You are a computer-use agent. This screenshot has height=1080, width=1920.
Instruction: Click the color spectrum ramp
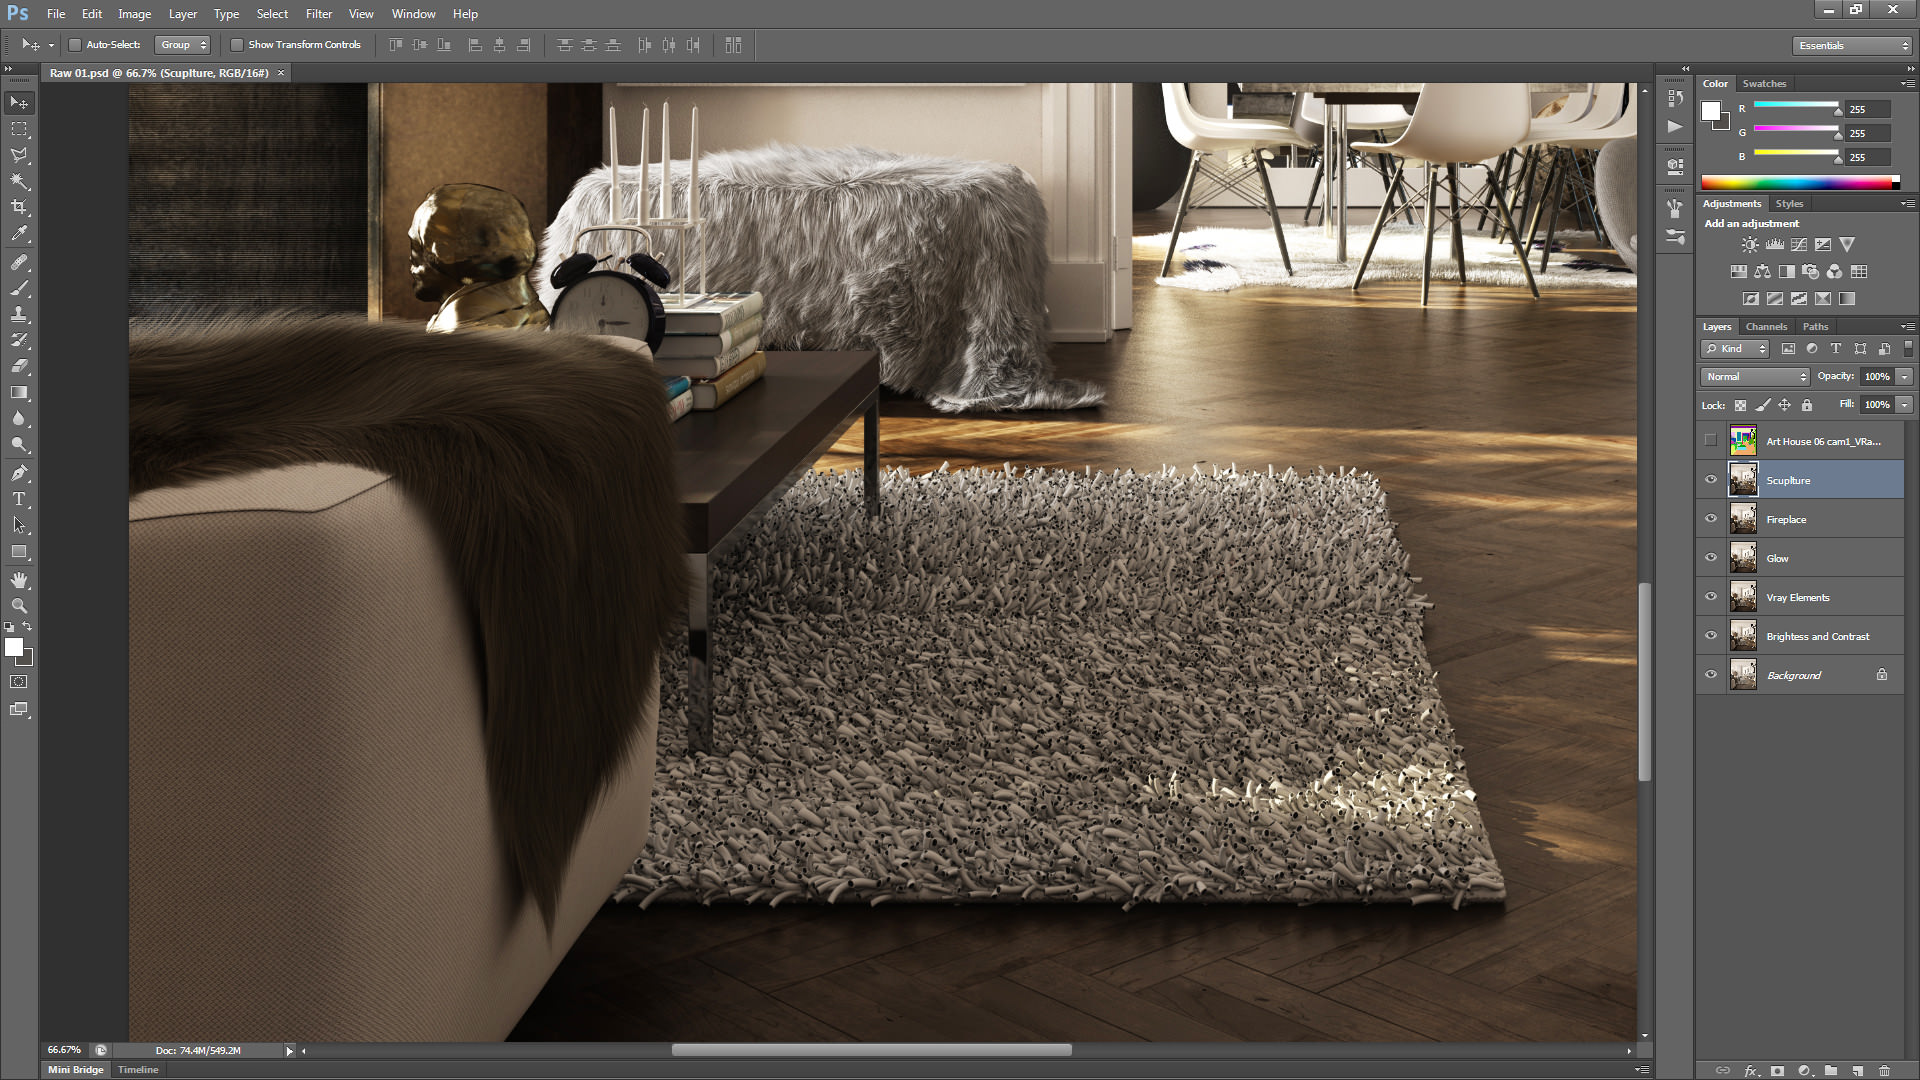(x=1800, y=182)
